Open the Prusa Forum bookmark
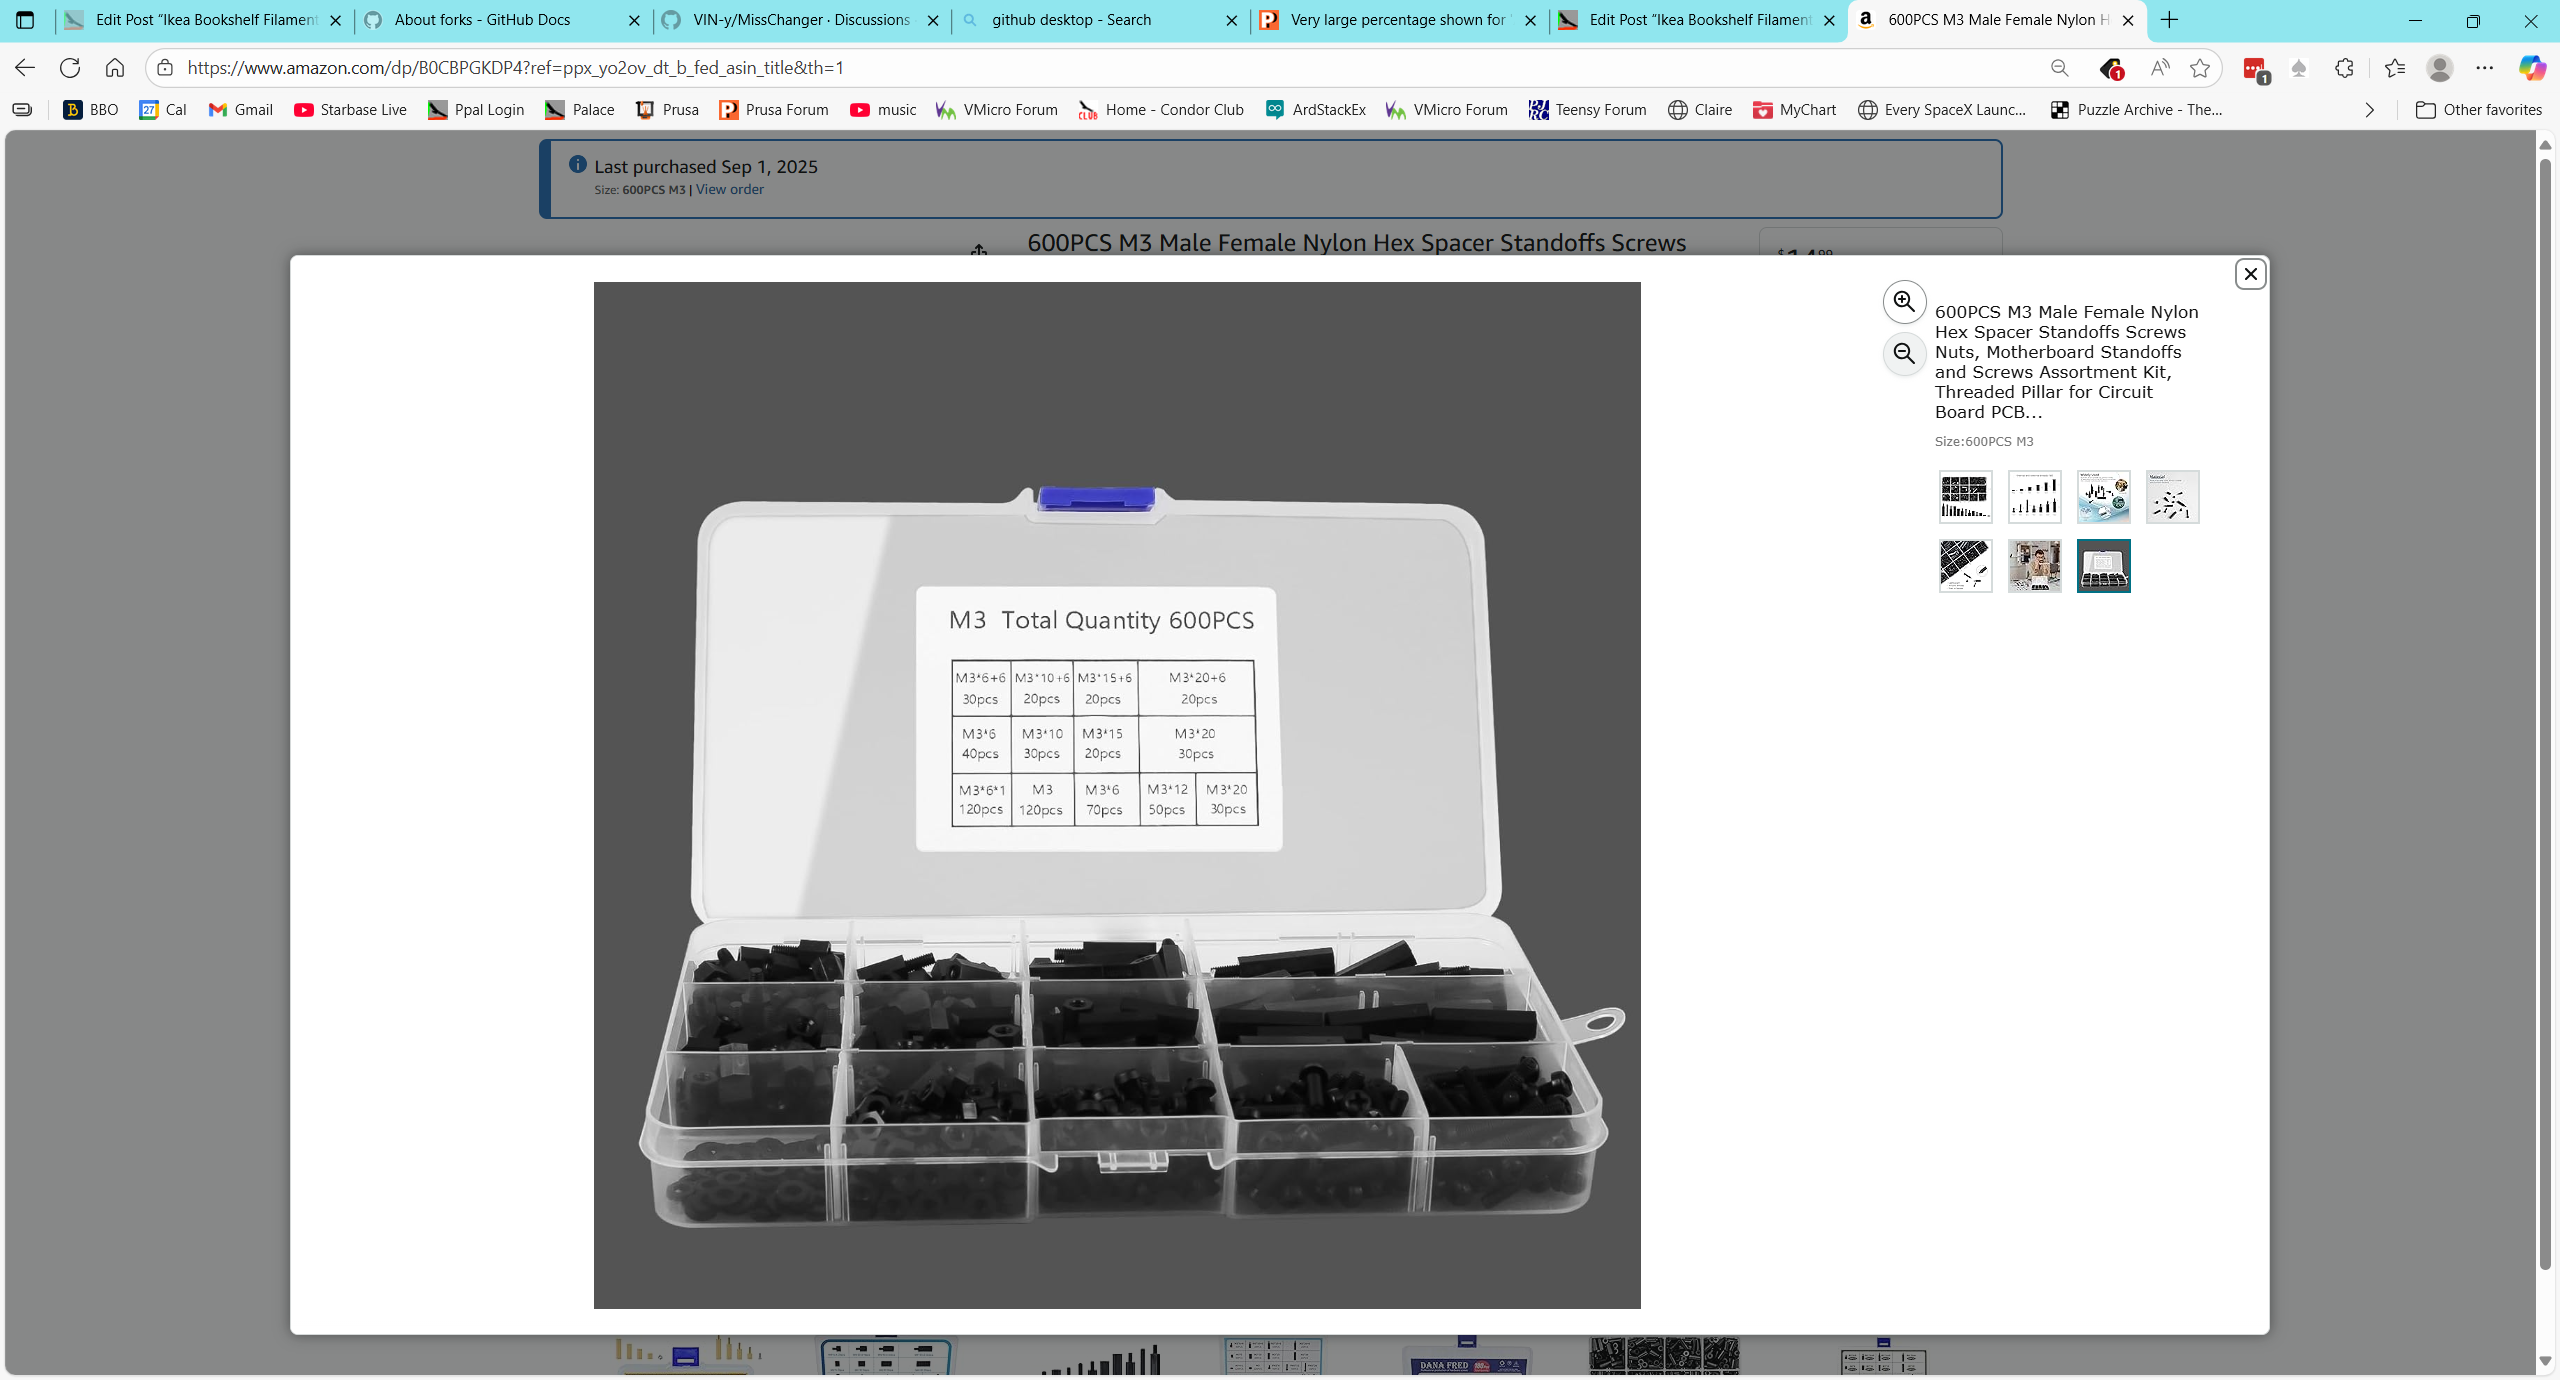 point(774,110)
